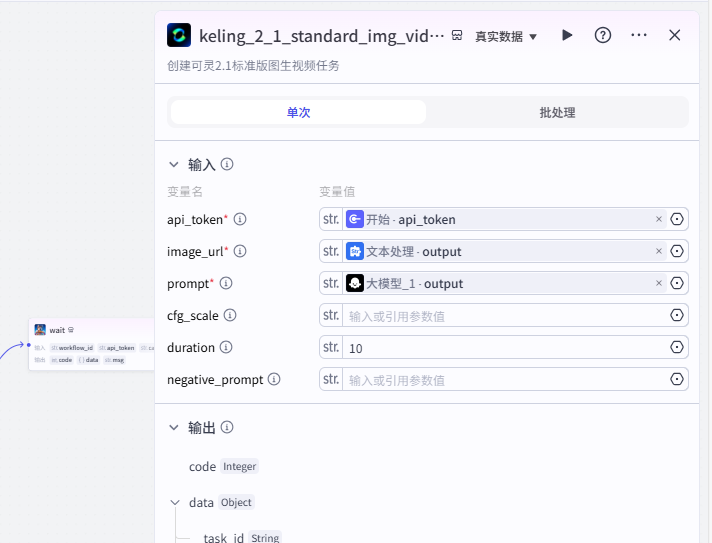The height and width of the screenshot is (543, 712).
Task: Click the str. type selector for negative_prompt
Action: click(x=331, y=379)
